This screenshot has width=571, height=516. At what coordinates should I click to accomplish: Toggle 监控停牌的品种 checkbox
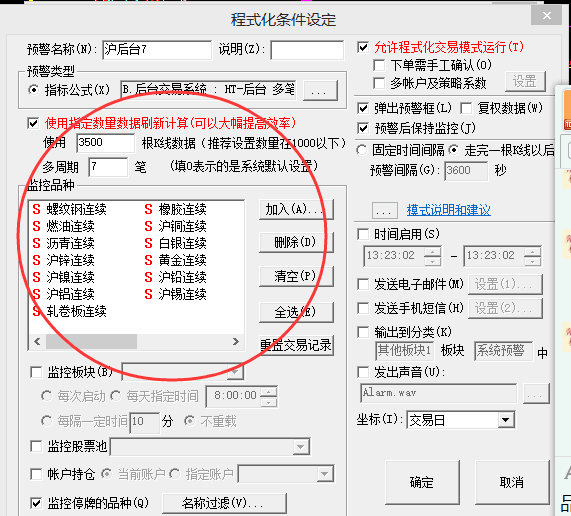pyautogui.click(x=36, y=503)
